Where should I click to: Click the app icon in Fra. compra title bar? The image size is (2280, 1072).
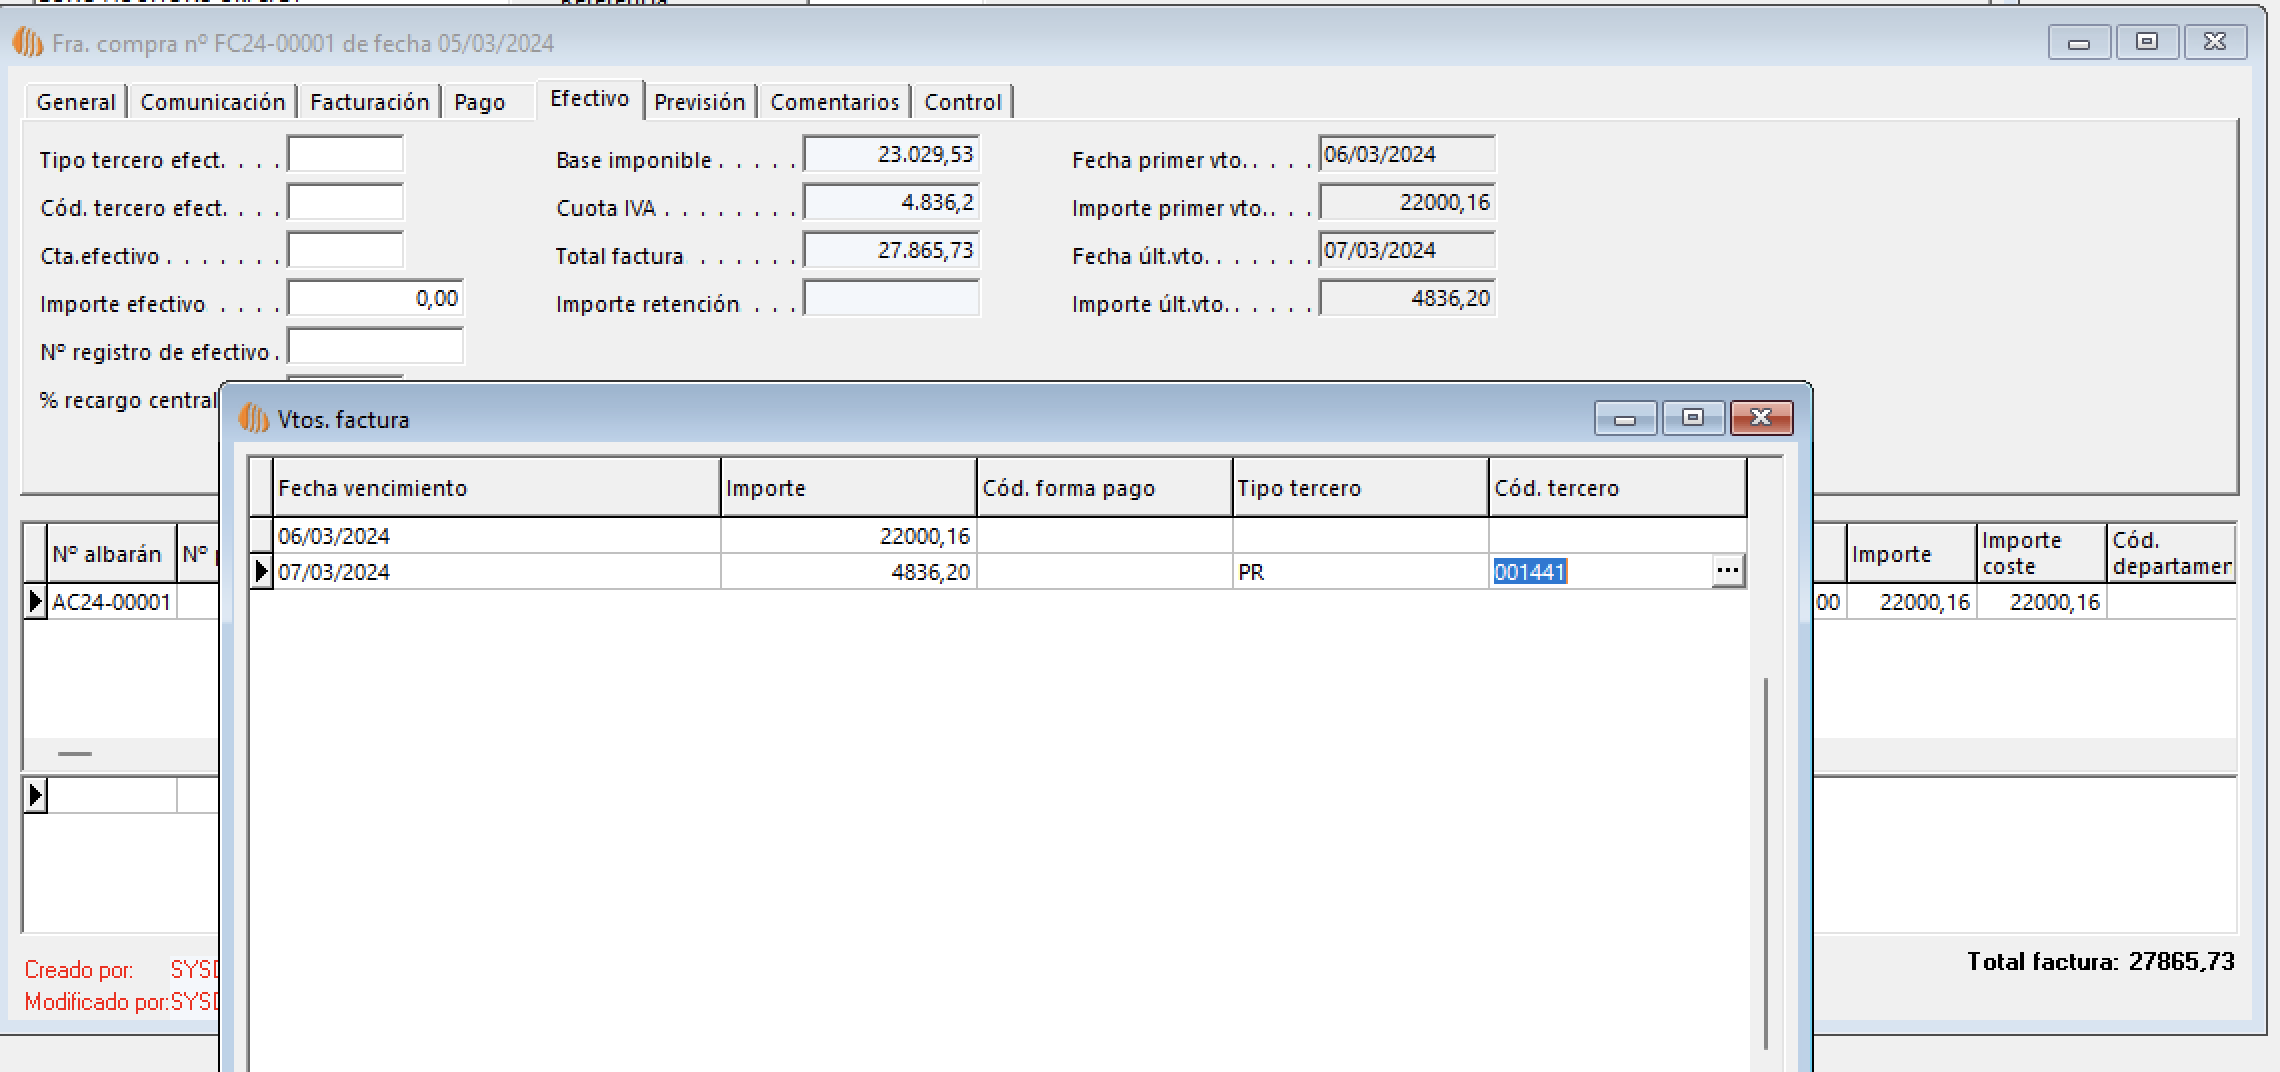point(27,43)
